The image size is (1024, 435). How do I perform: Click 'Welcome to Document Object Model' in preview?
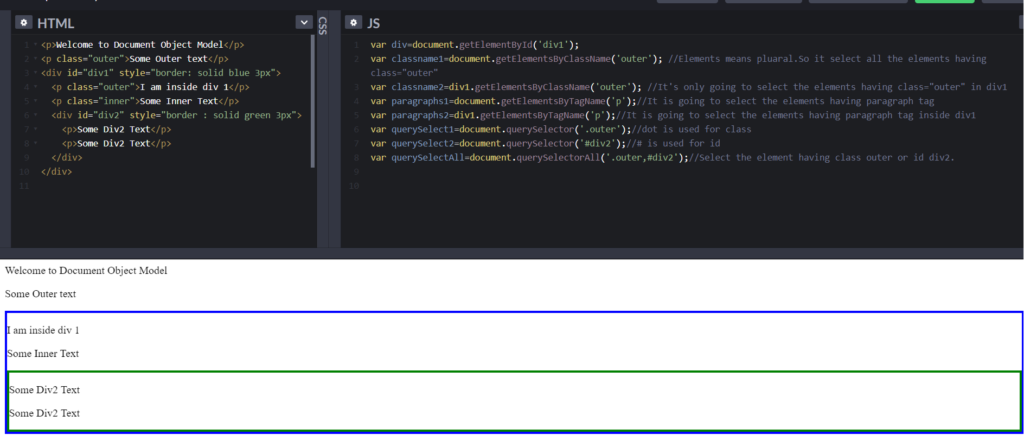86,270
